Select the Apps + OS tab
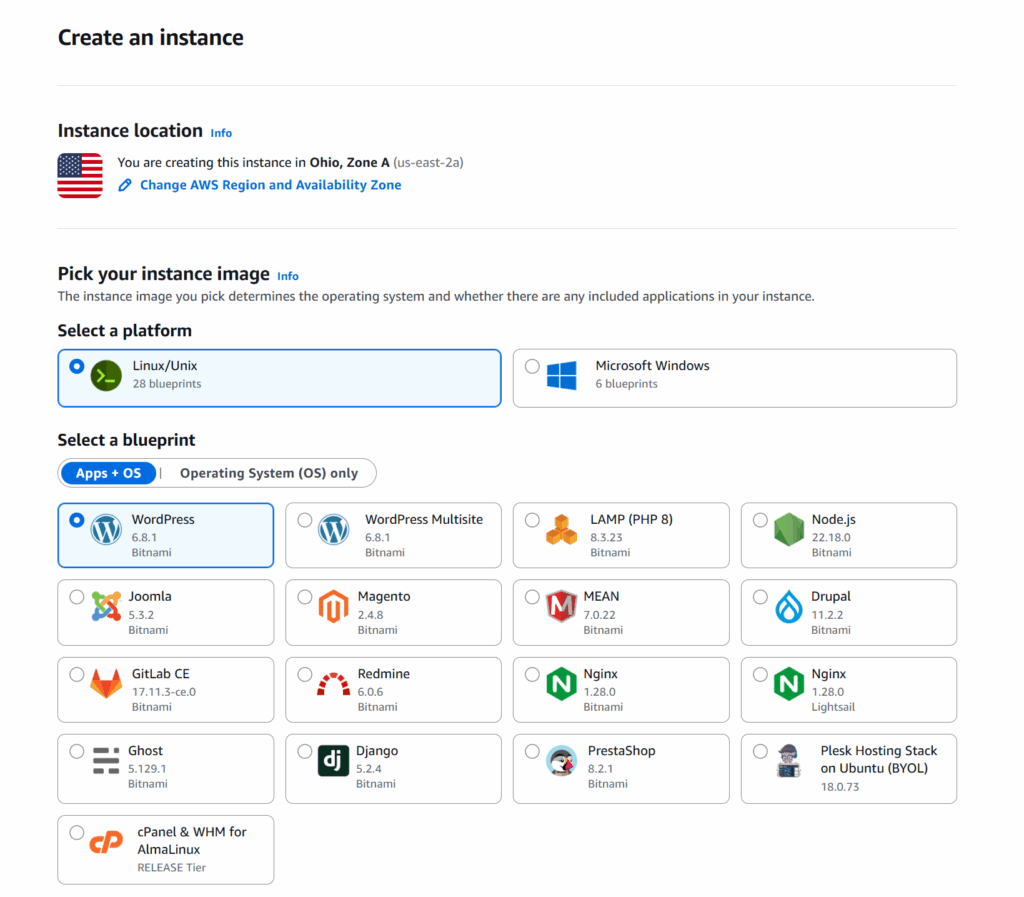 tap(108, 473)
